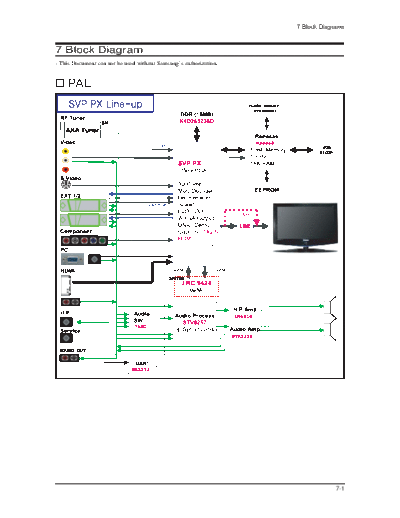Click the 'HDMI' label
The image size is (400, 518).
point(68,271)
